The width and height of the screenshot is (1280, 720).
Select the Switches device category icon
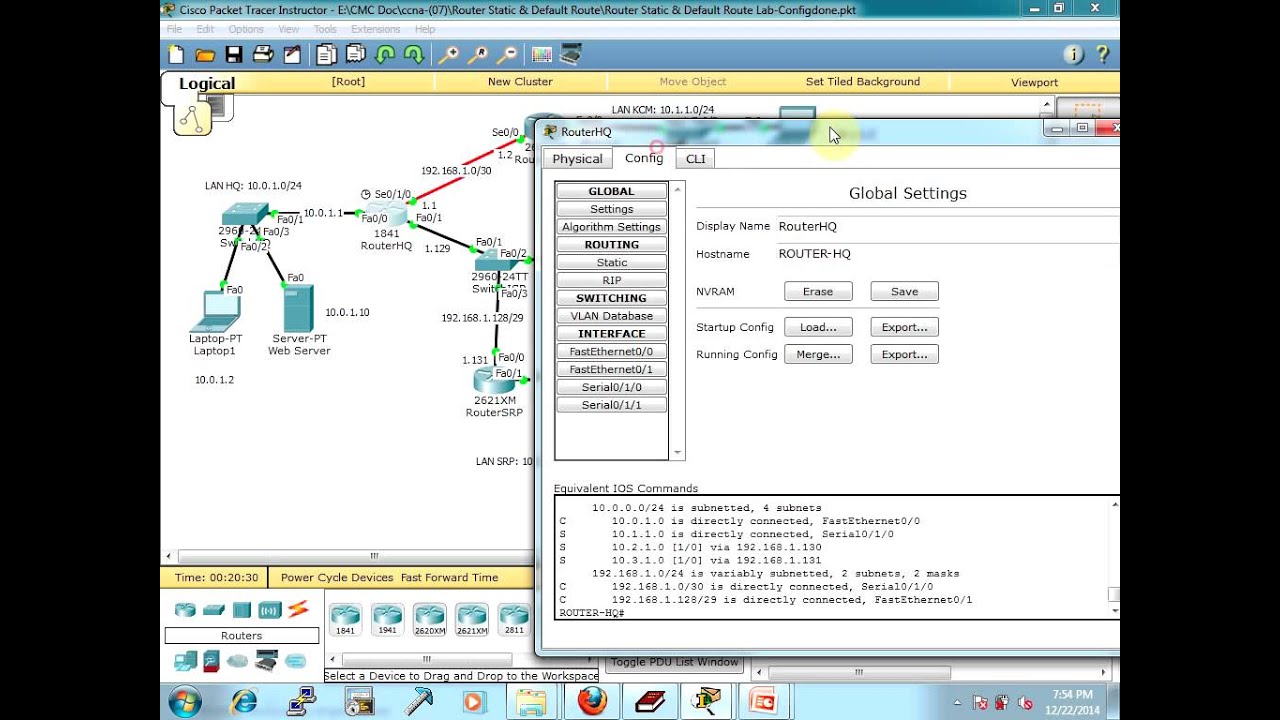click(x=214, y=610)
